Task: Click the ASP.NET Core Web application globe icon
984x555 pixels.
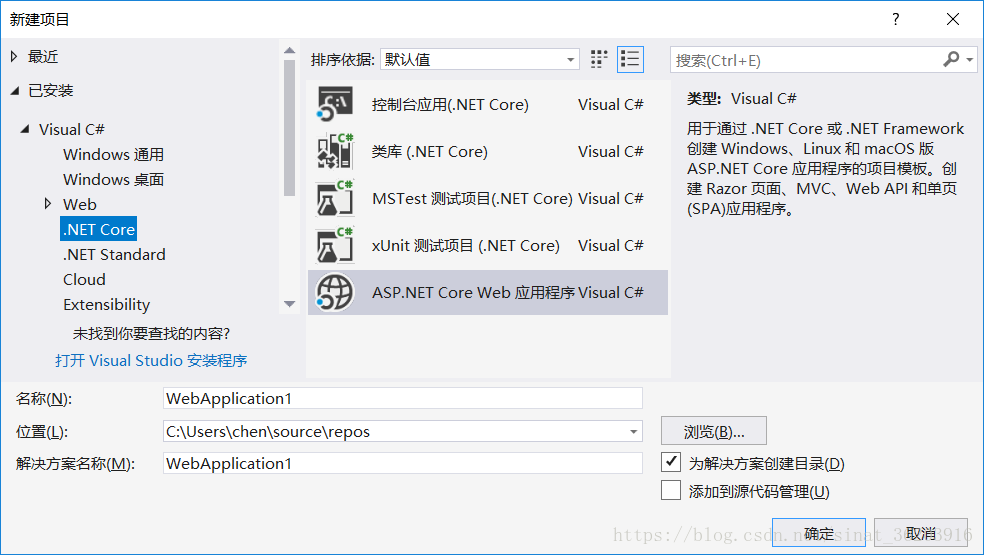Action: (335, 293)
